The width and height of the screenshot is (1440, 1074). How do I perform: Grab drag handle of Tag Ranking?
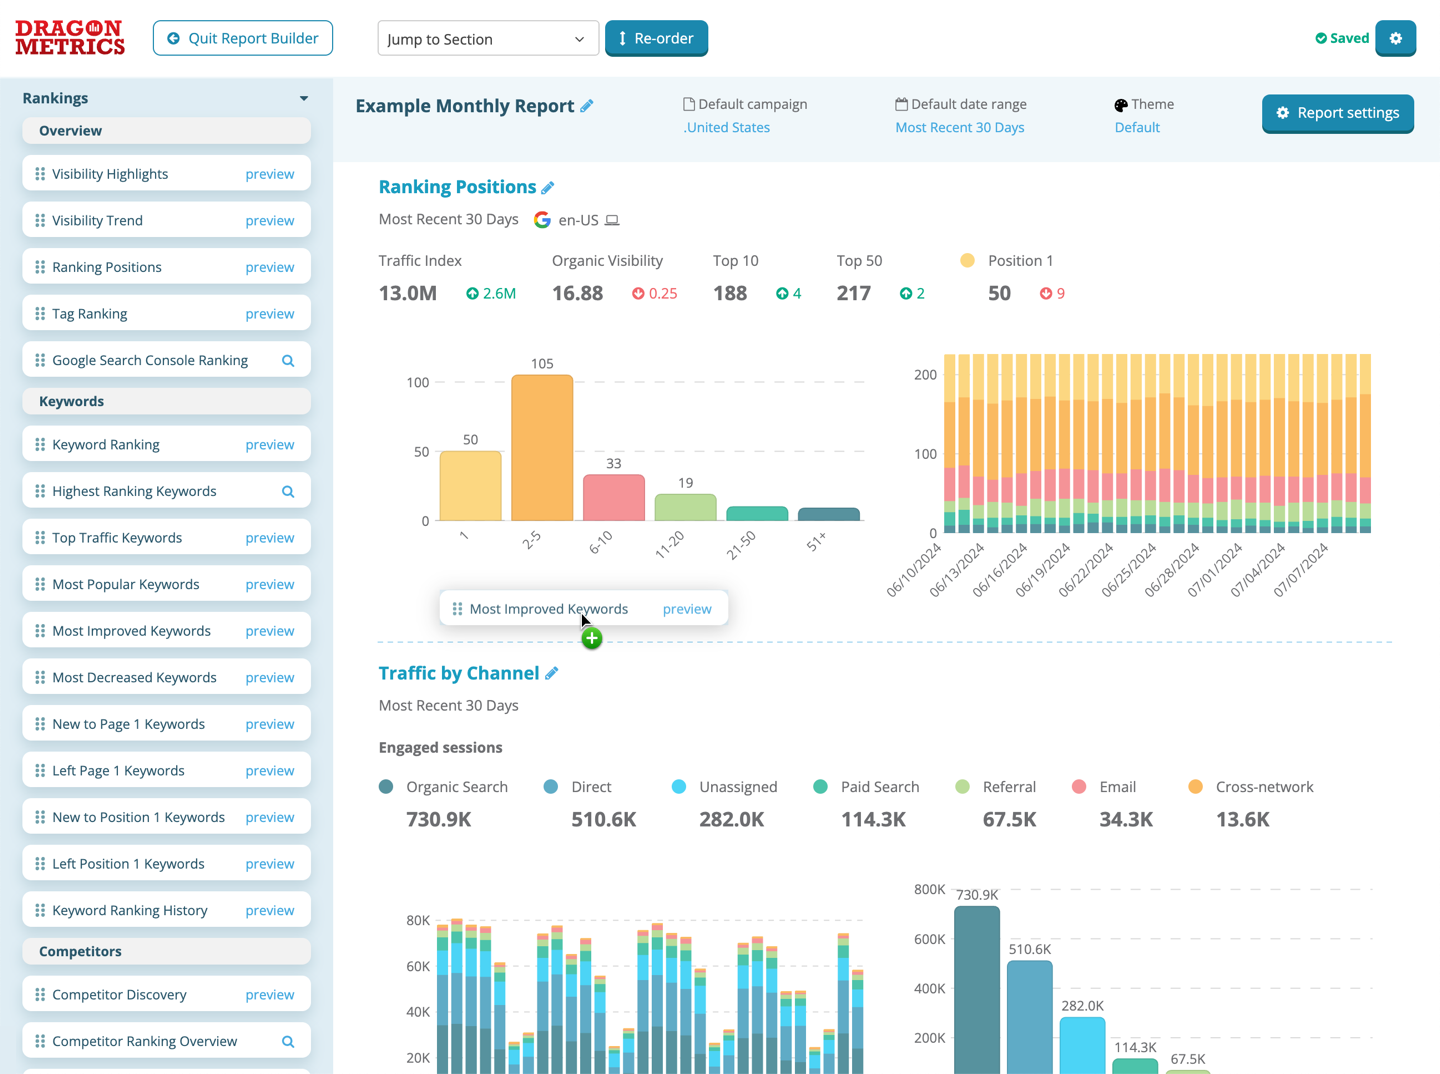pos(40,314)
